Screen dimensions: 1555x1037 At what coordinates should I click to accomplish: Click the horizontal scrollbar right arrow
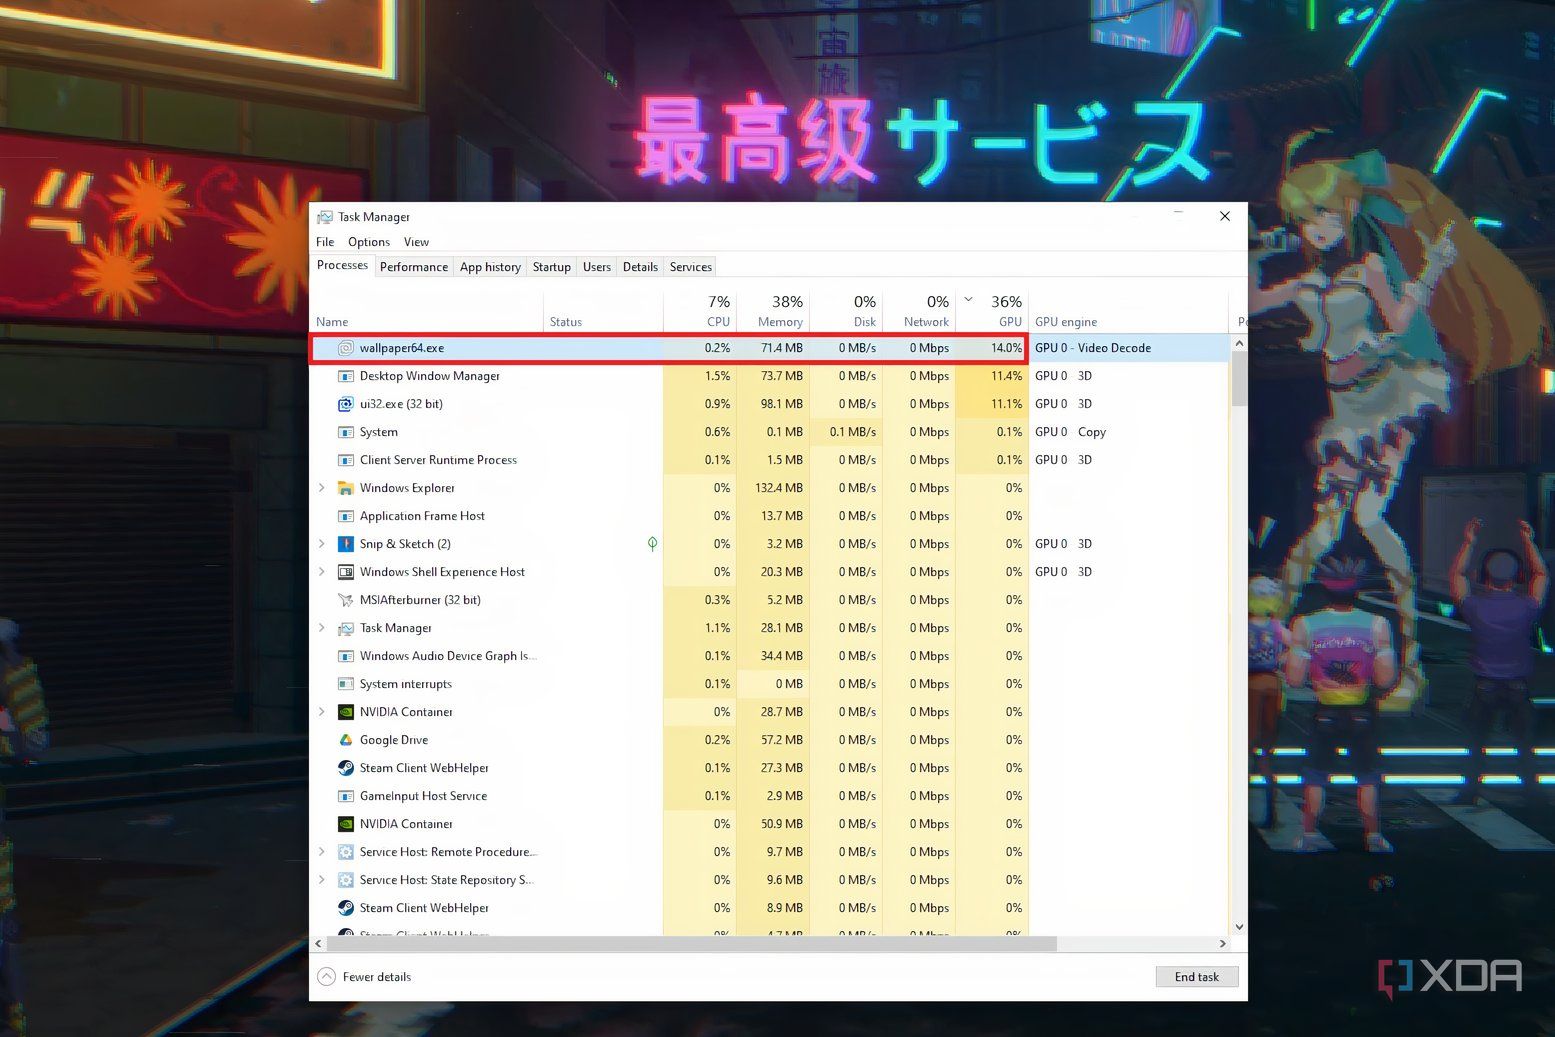tap(1222, 944)
